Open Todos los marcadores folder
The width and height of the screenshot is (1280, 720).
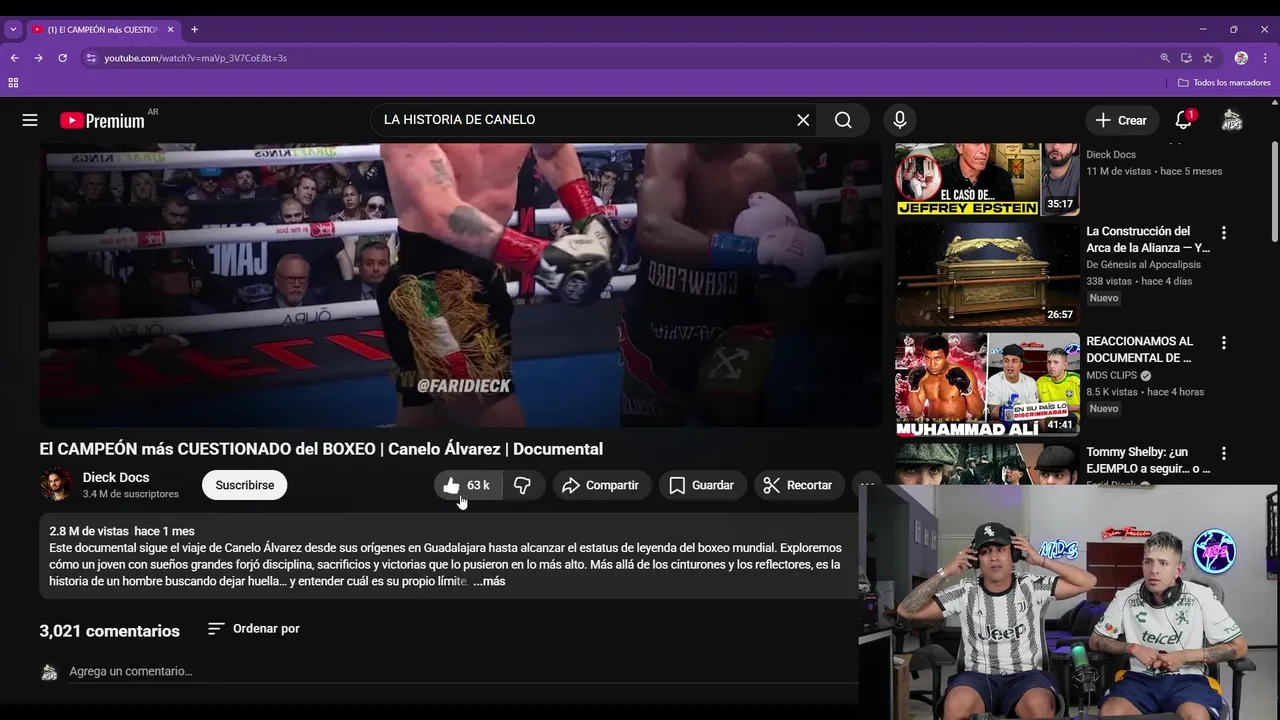(1224, 82)
